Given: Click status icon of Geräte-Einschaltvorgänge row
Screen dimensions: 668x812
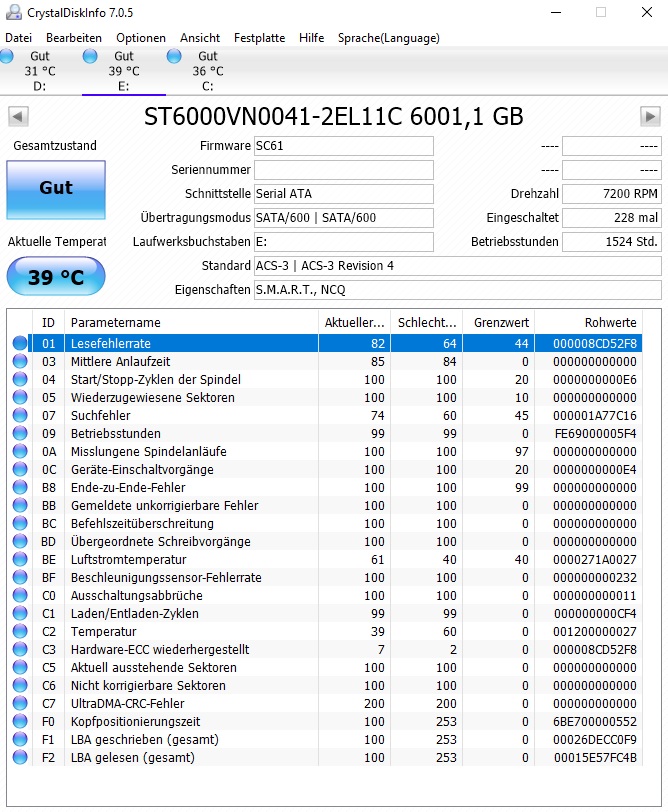Looking at the screenshot, I should tap(20, 470).
